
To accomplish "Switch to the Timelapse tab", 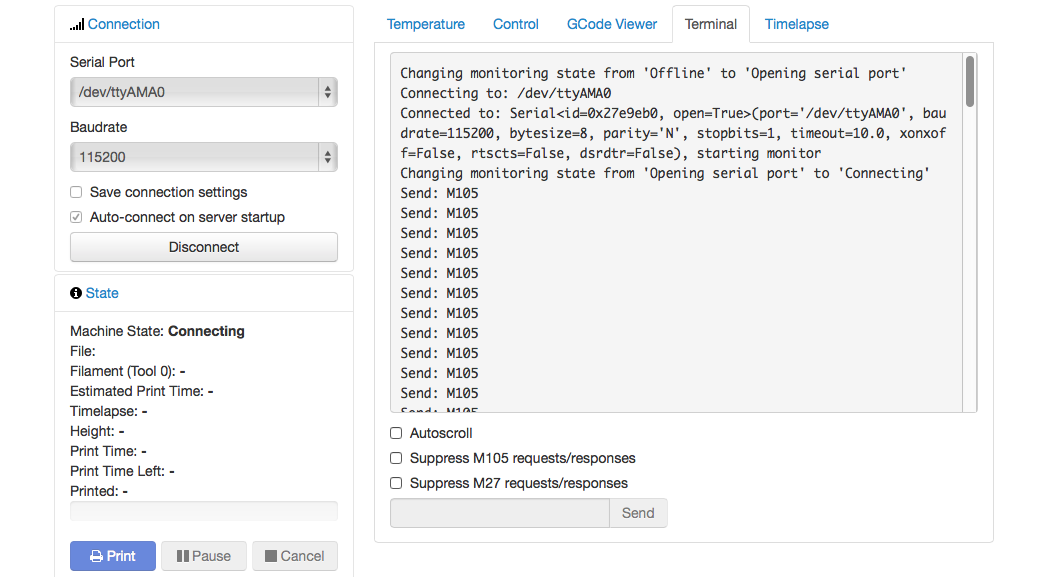I will point(796,23).
